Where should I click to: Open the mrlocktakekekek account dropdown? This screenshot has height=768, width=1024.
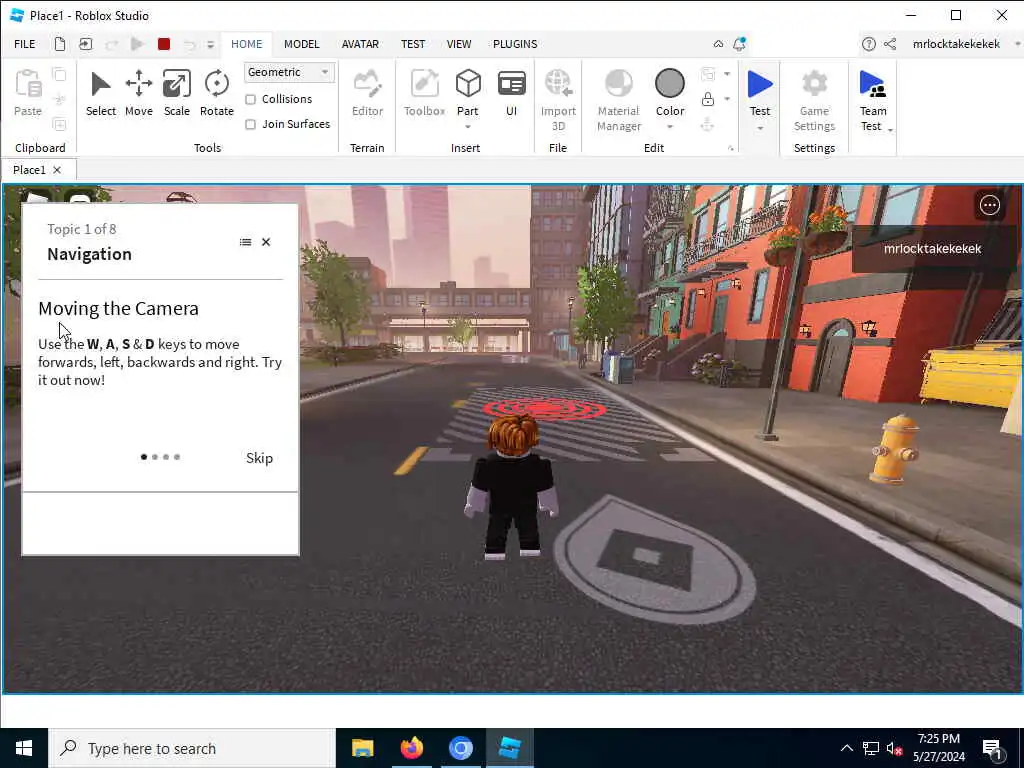click(1017, 44)
